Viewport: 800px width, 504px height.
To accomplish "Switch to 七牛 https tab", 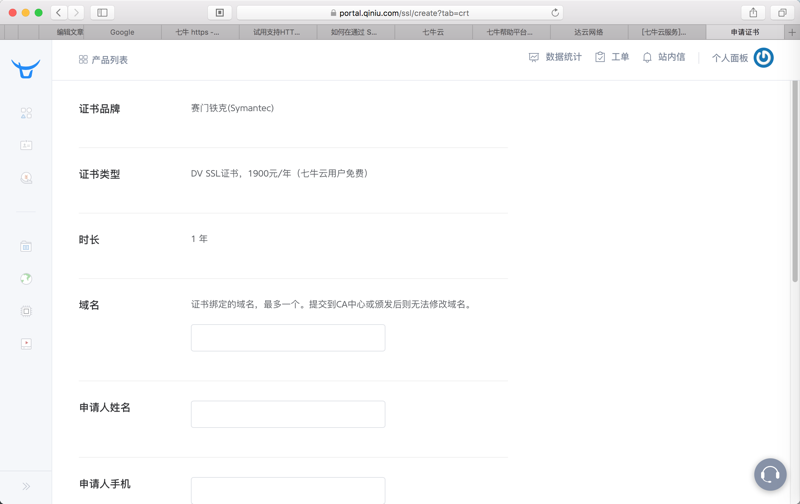I will pyautogui.click(x=200, y=32).
